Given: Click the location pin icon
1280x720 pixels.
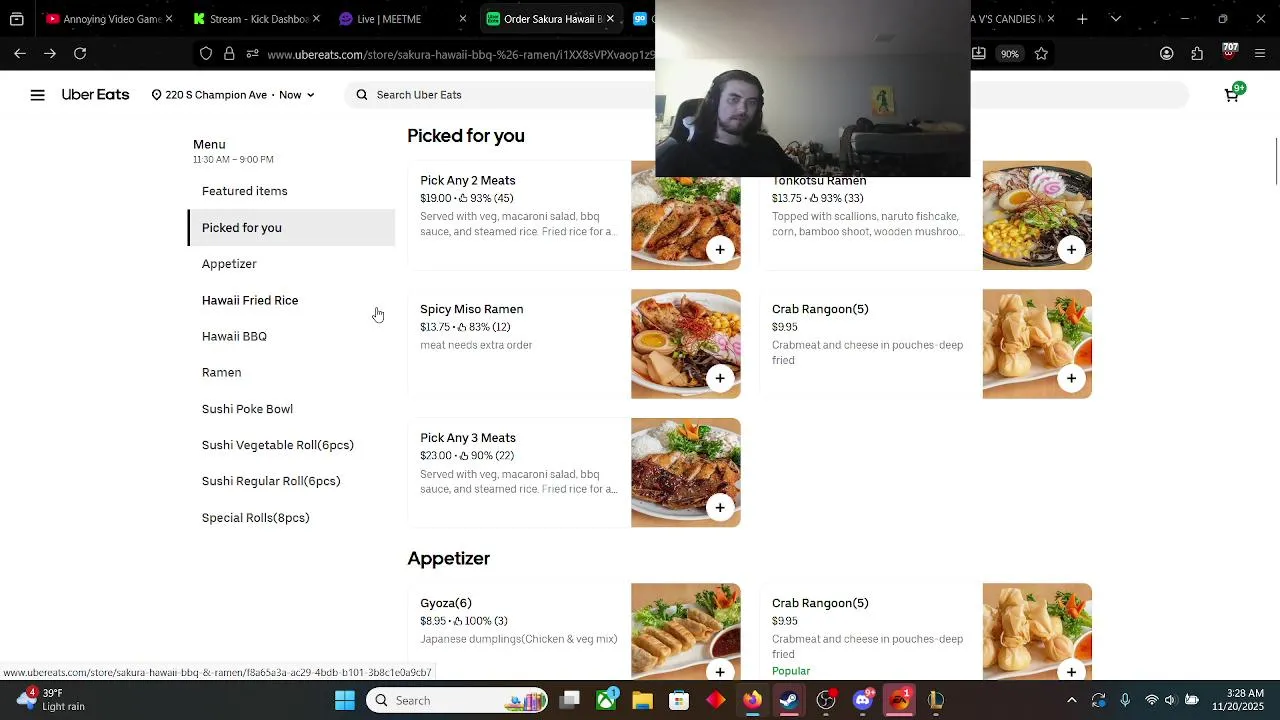Looking at the screenshot, I should (157, 95).
